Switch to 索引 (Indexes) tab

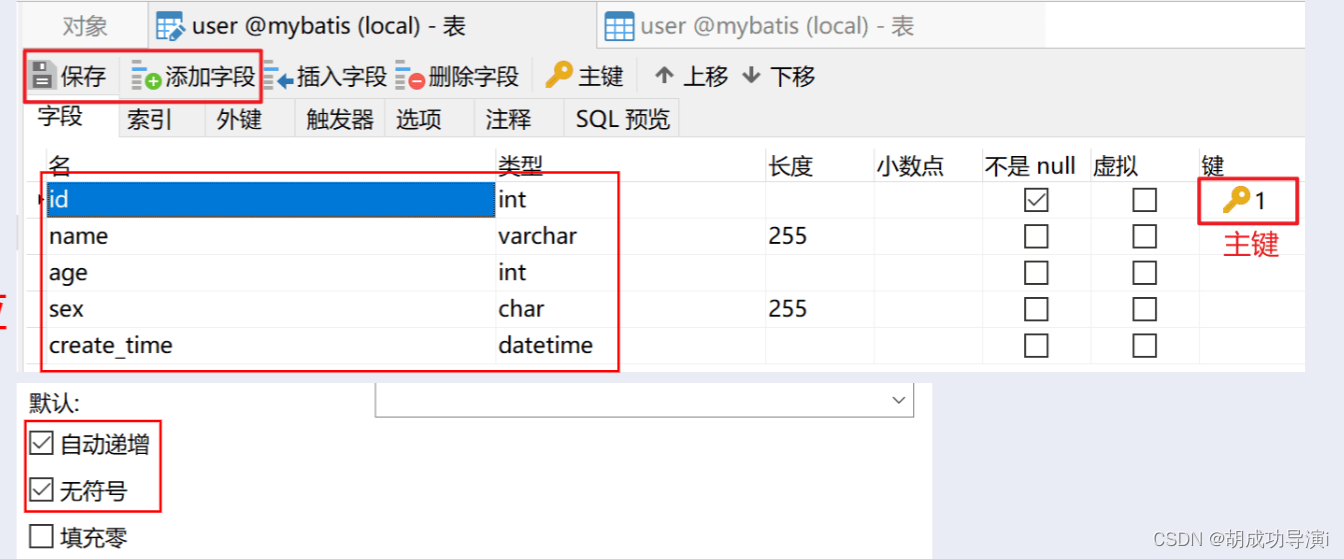click(x=150, y=120)
